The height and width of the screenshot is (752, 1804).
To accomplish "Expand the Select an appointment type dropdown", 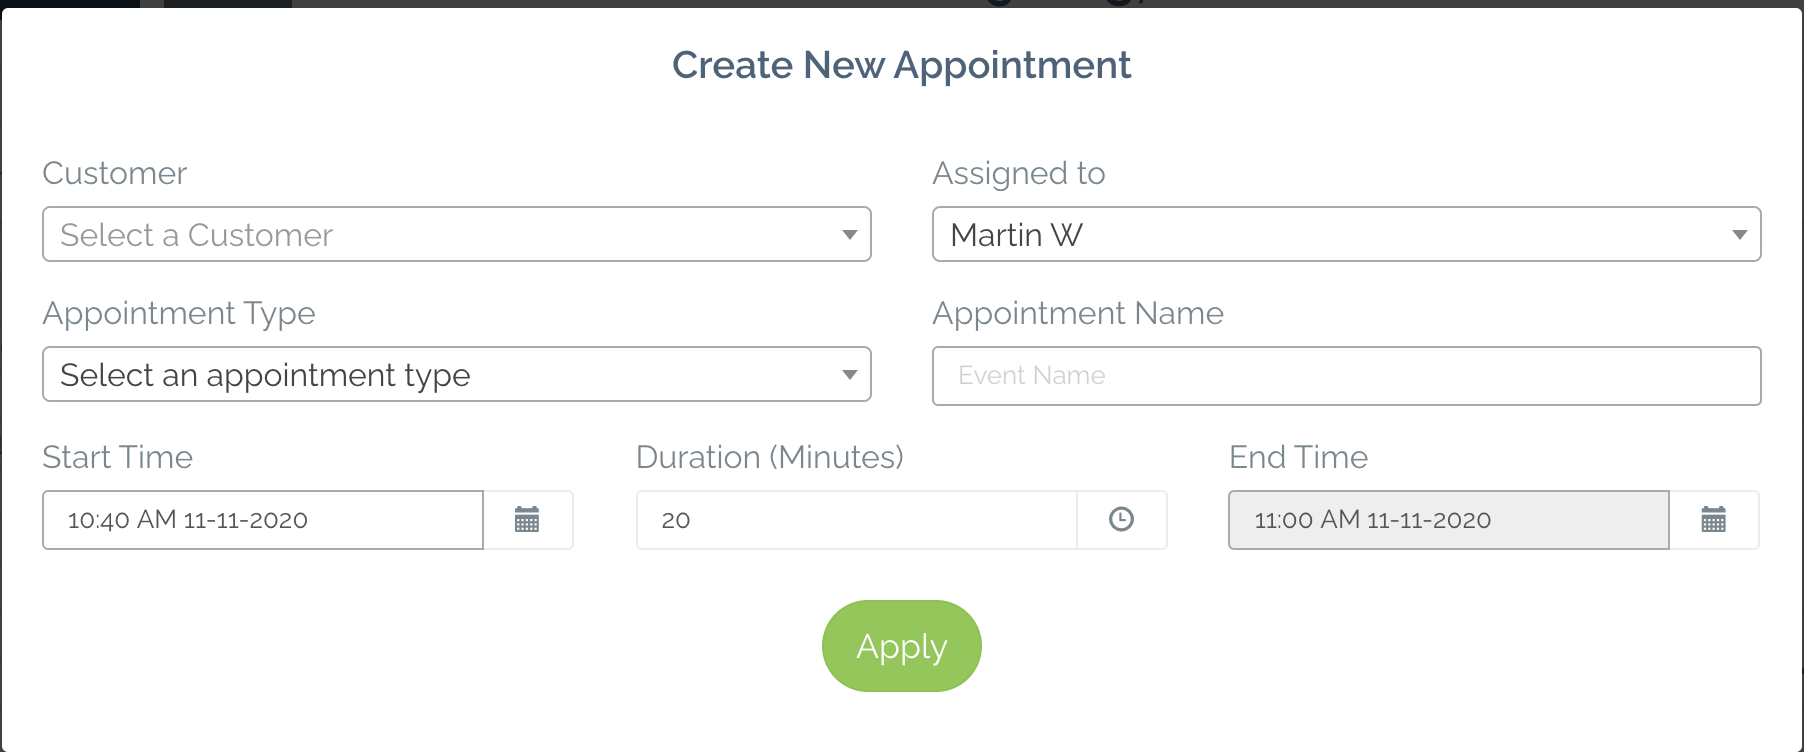I will pos(457,374).
